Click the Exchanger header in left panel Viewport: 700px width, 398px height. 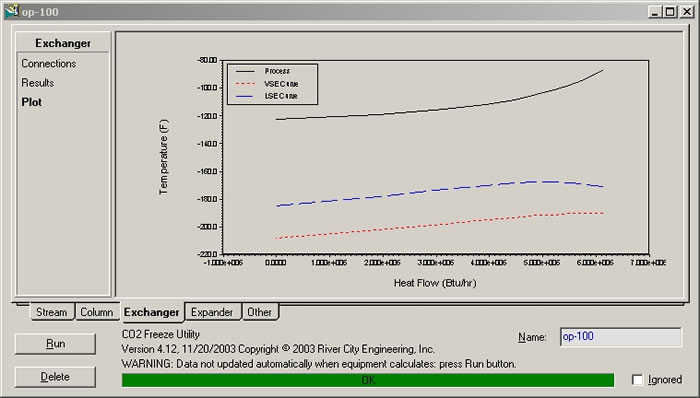click(x=63, y=43)
